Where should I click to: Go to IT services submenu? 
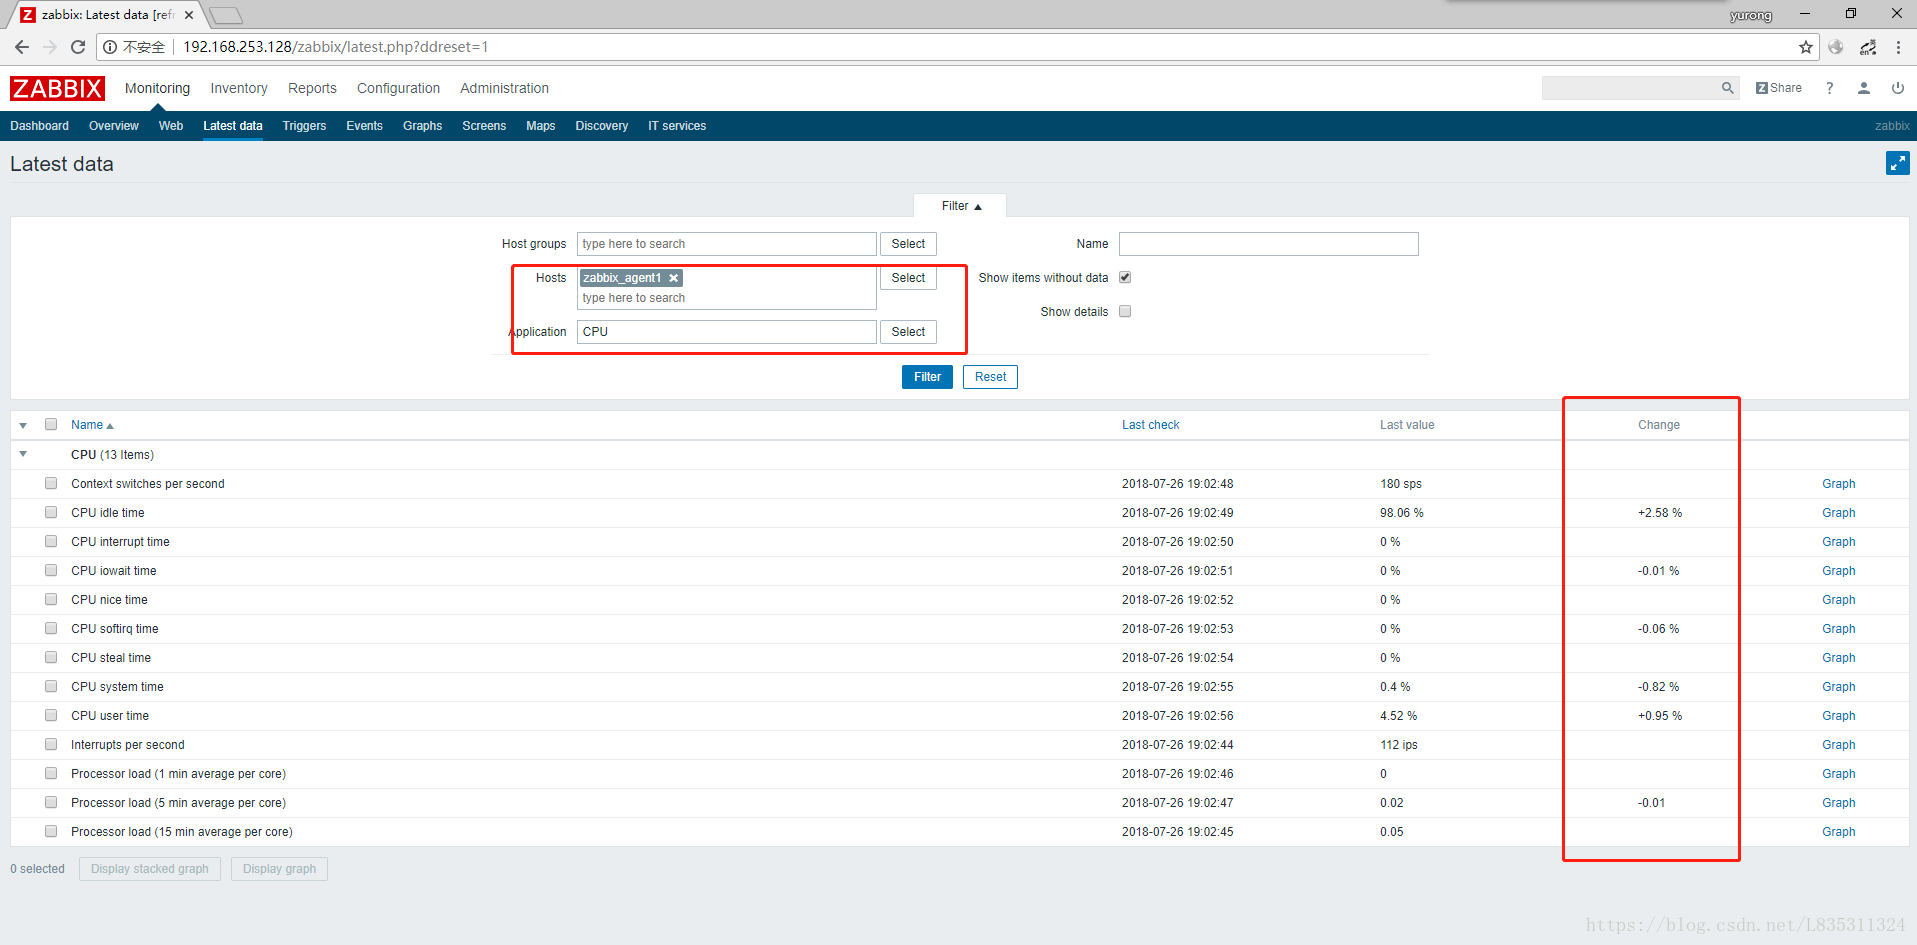click(677, 126)
